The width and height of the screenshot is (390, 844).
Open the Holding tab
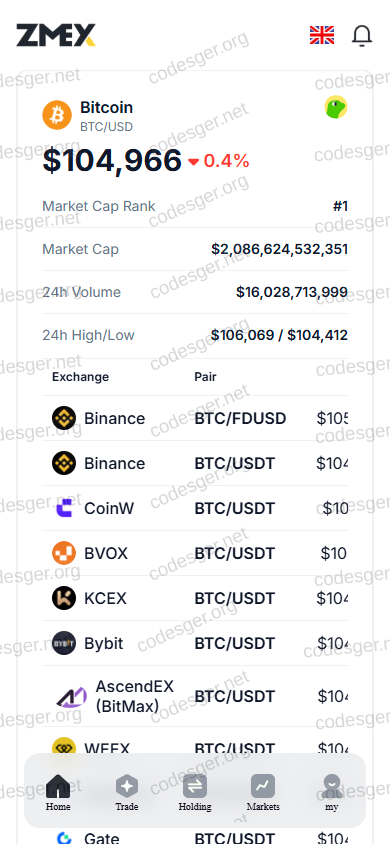click(195, 792)
